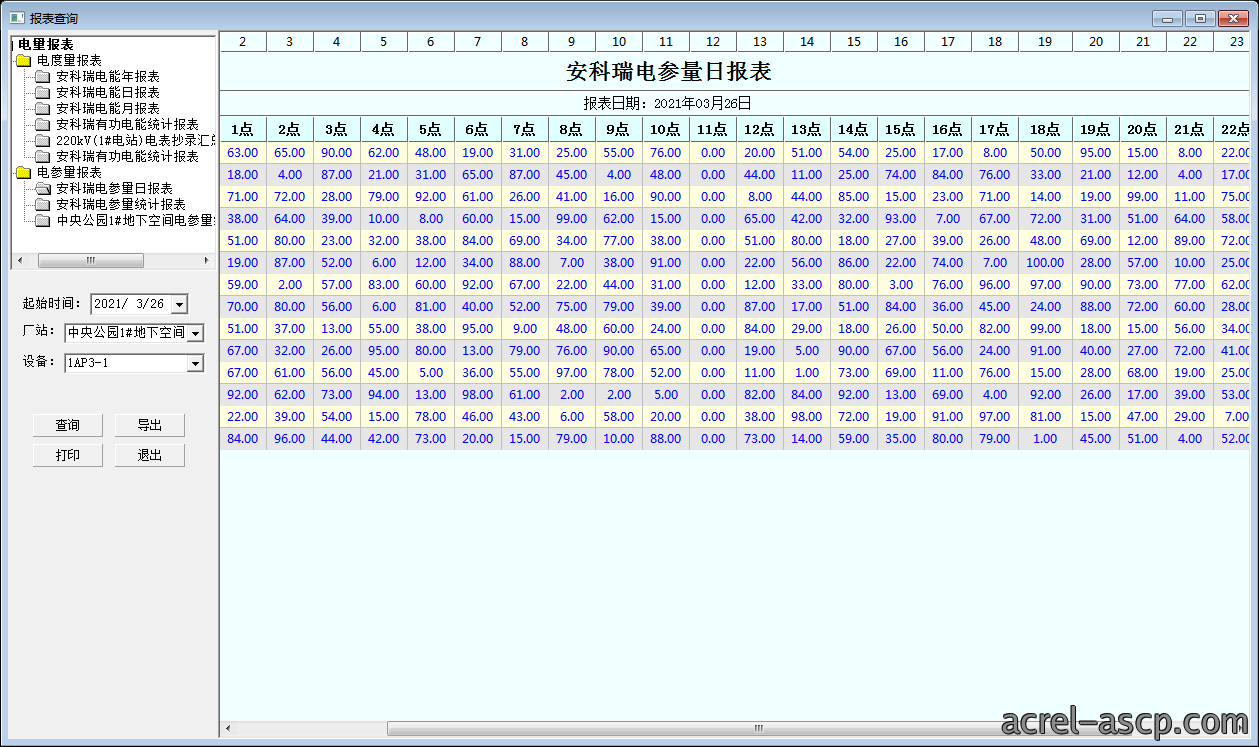Click the tree panel's right scroll arrow
The width and height of the screenshot is (1259, 747).
point(207,260)
